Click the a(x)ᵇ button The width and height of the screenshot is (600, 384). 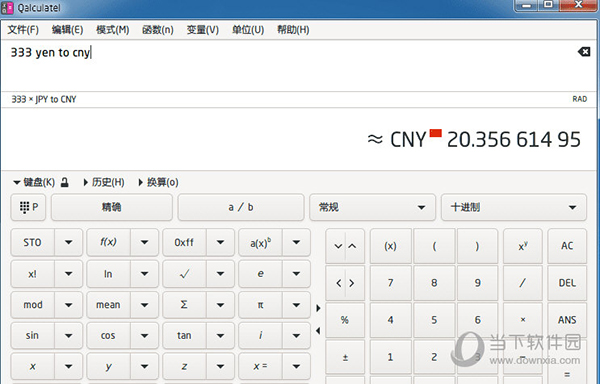click(260, 242)
